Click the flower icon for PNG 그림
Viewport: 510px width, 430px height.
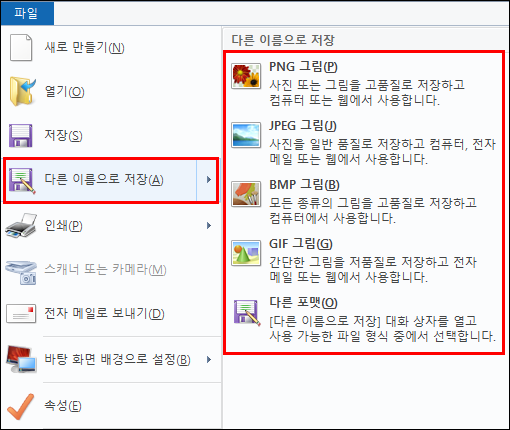click(246, 76)
